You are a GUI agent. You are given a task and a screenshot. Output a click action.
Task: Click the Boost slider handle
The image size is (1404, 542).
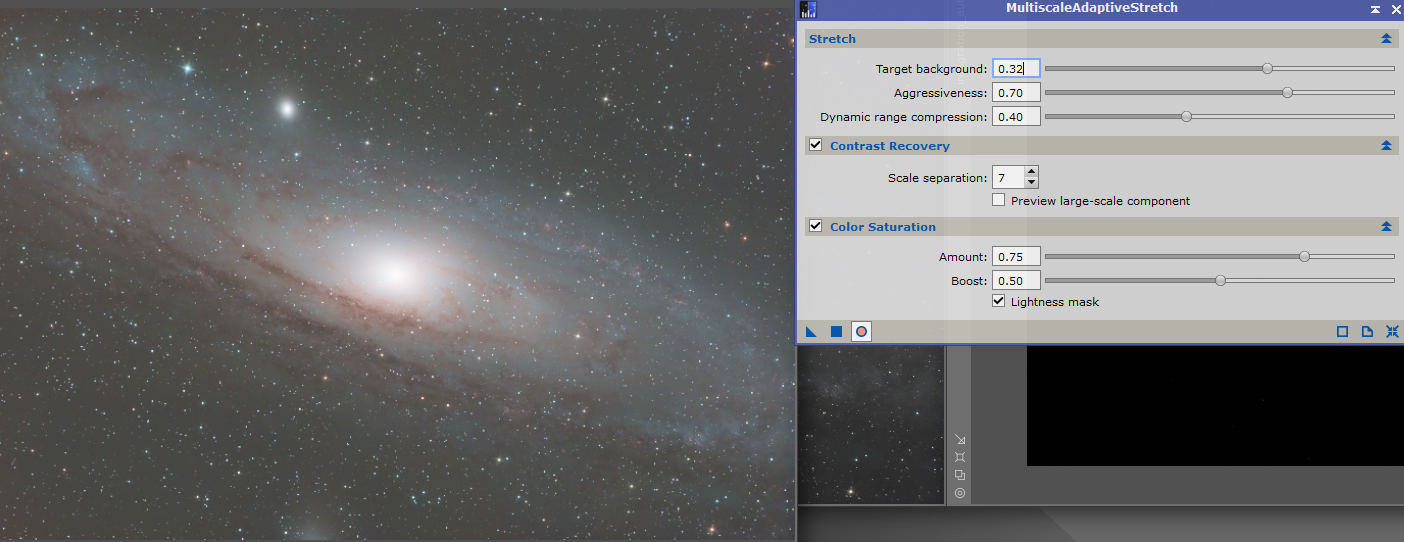coord(1220,280)
